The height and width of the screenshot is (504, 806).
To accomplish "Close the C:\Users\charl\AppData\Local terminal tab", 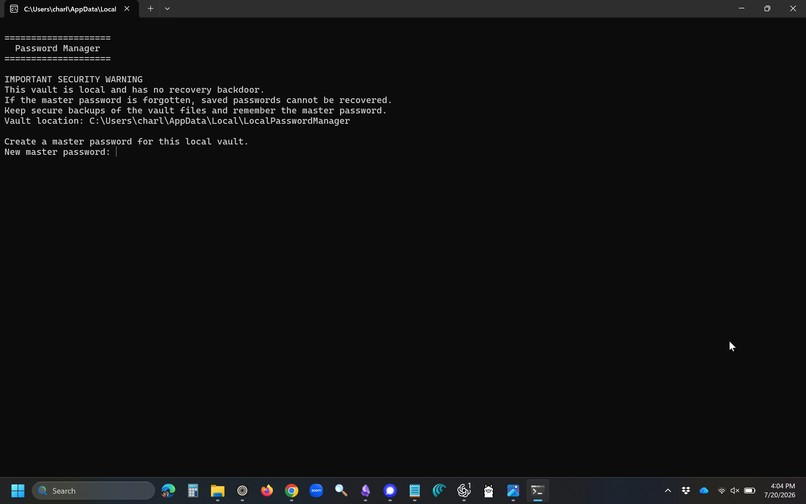I will [x=126, y=9].
